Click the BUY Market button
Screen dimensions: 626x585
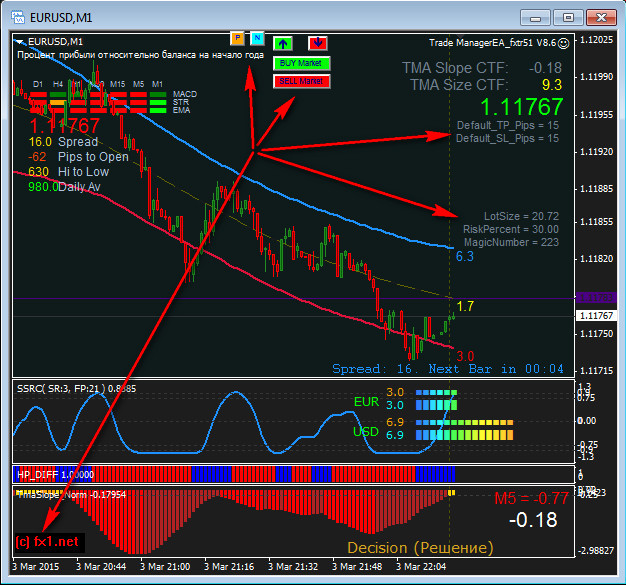(x=302, y=63)
